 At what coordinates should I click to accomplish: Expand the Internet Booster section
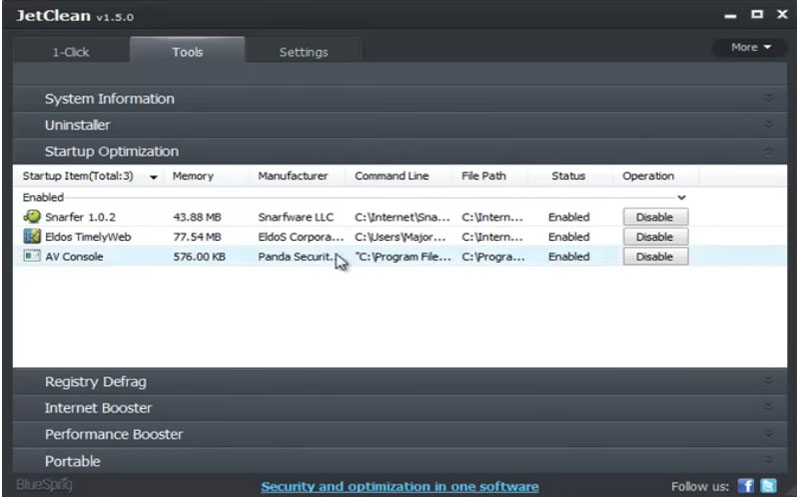[x=400, y=408]
